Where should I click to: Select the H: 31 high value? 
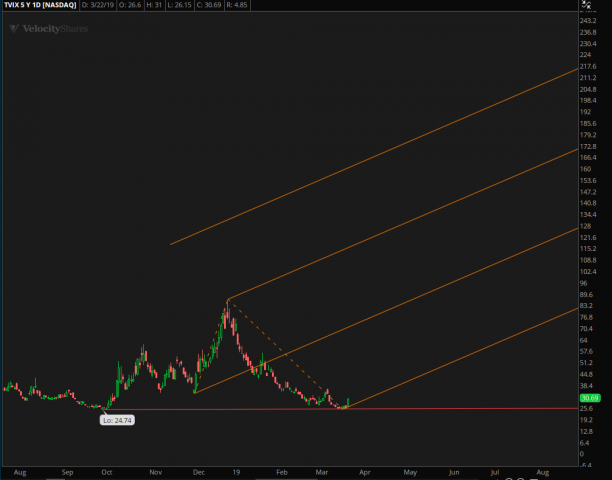point(154,5)
